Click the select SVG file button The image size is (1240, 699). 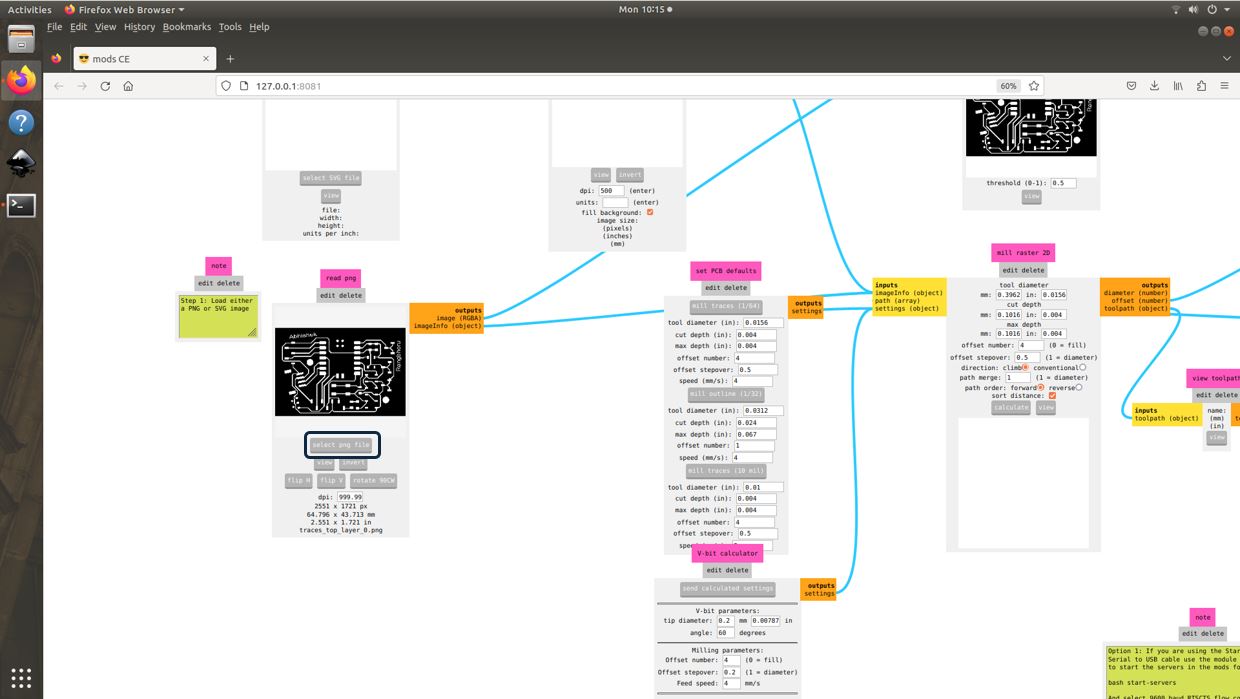point(331,178)
